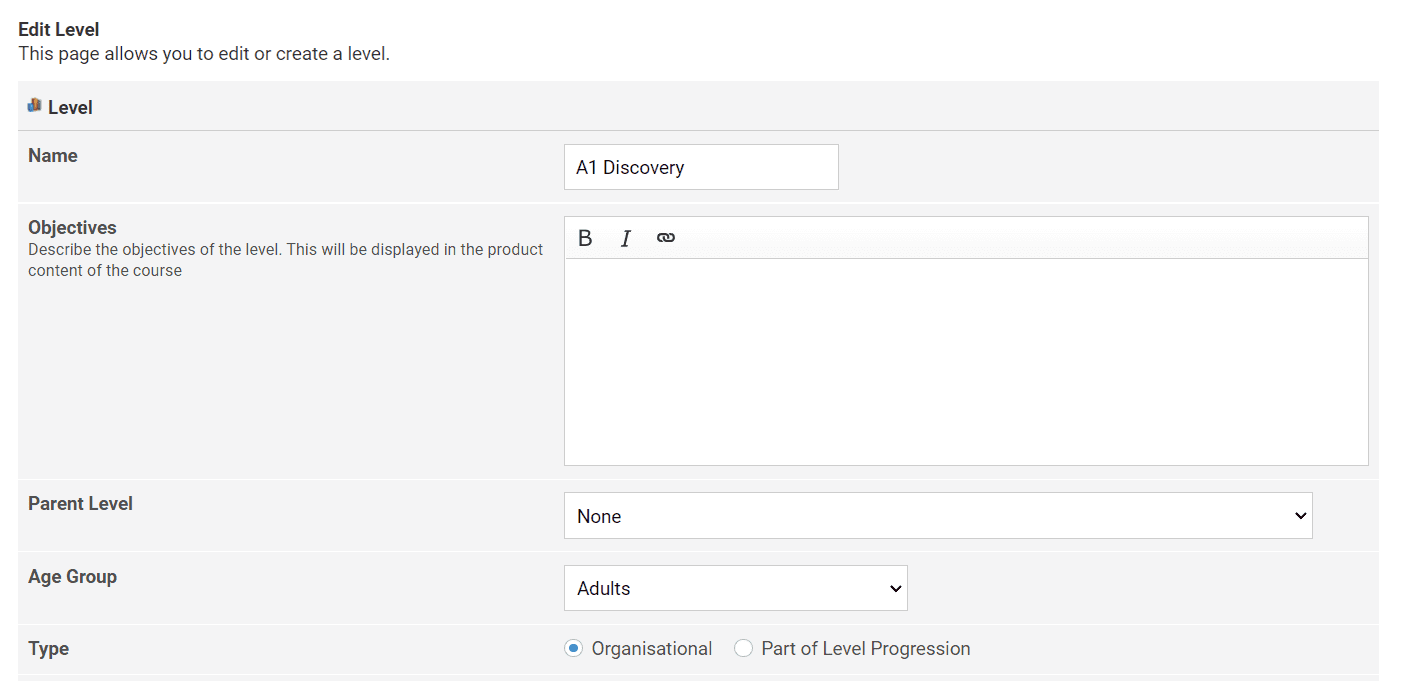
Task: Click the Age Group label
Action: (72, 577)
